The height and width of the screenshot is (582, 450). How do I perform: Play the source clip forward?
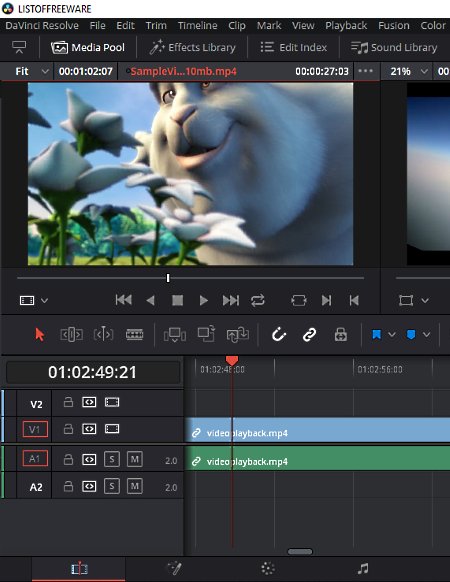click(203, 300)
